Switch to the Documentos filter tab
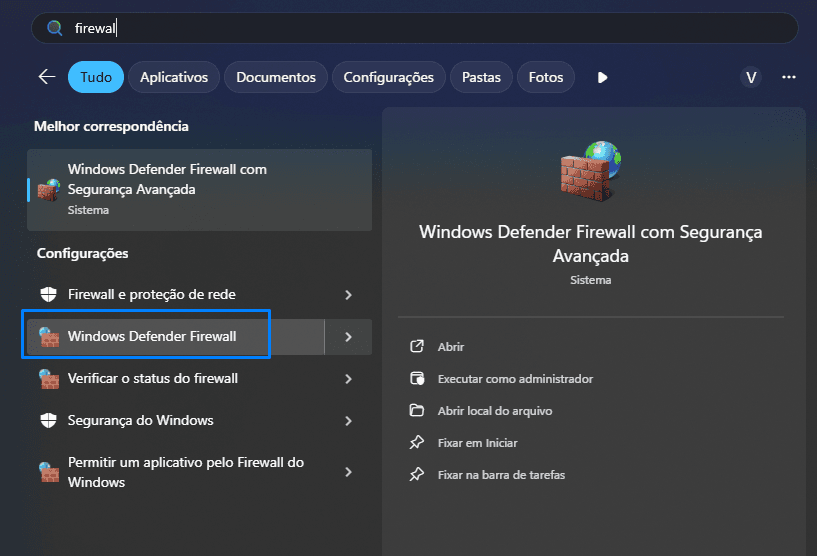The width and height of the screenshot is (817, 556). [x=276, y=77]
